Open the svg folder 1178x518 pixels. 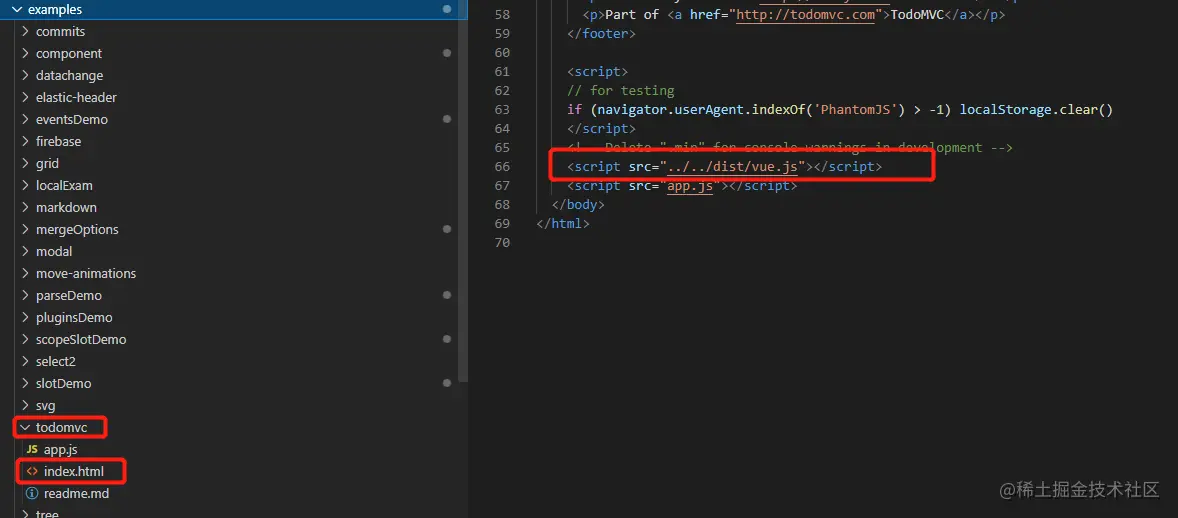[x=45, y=405]
